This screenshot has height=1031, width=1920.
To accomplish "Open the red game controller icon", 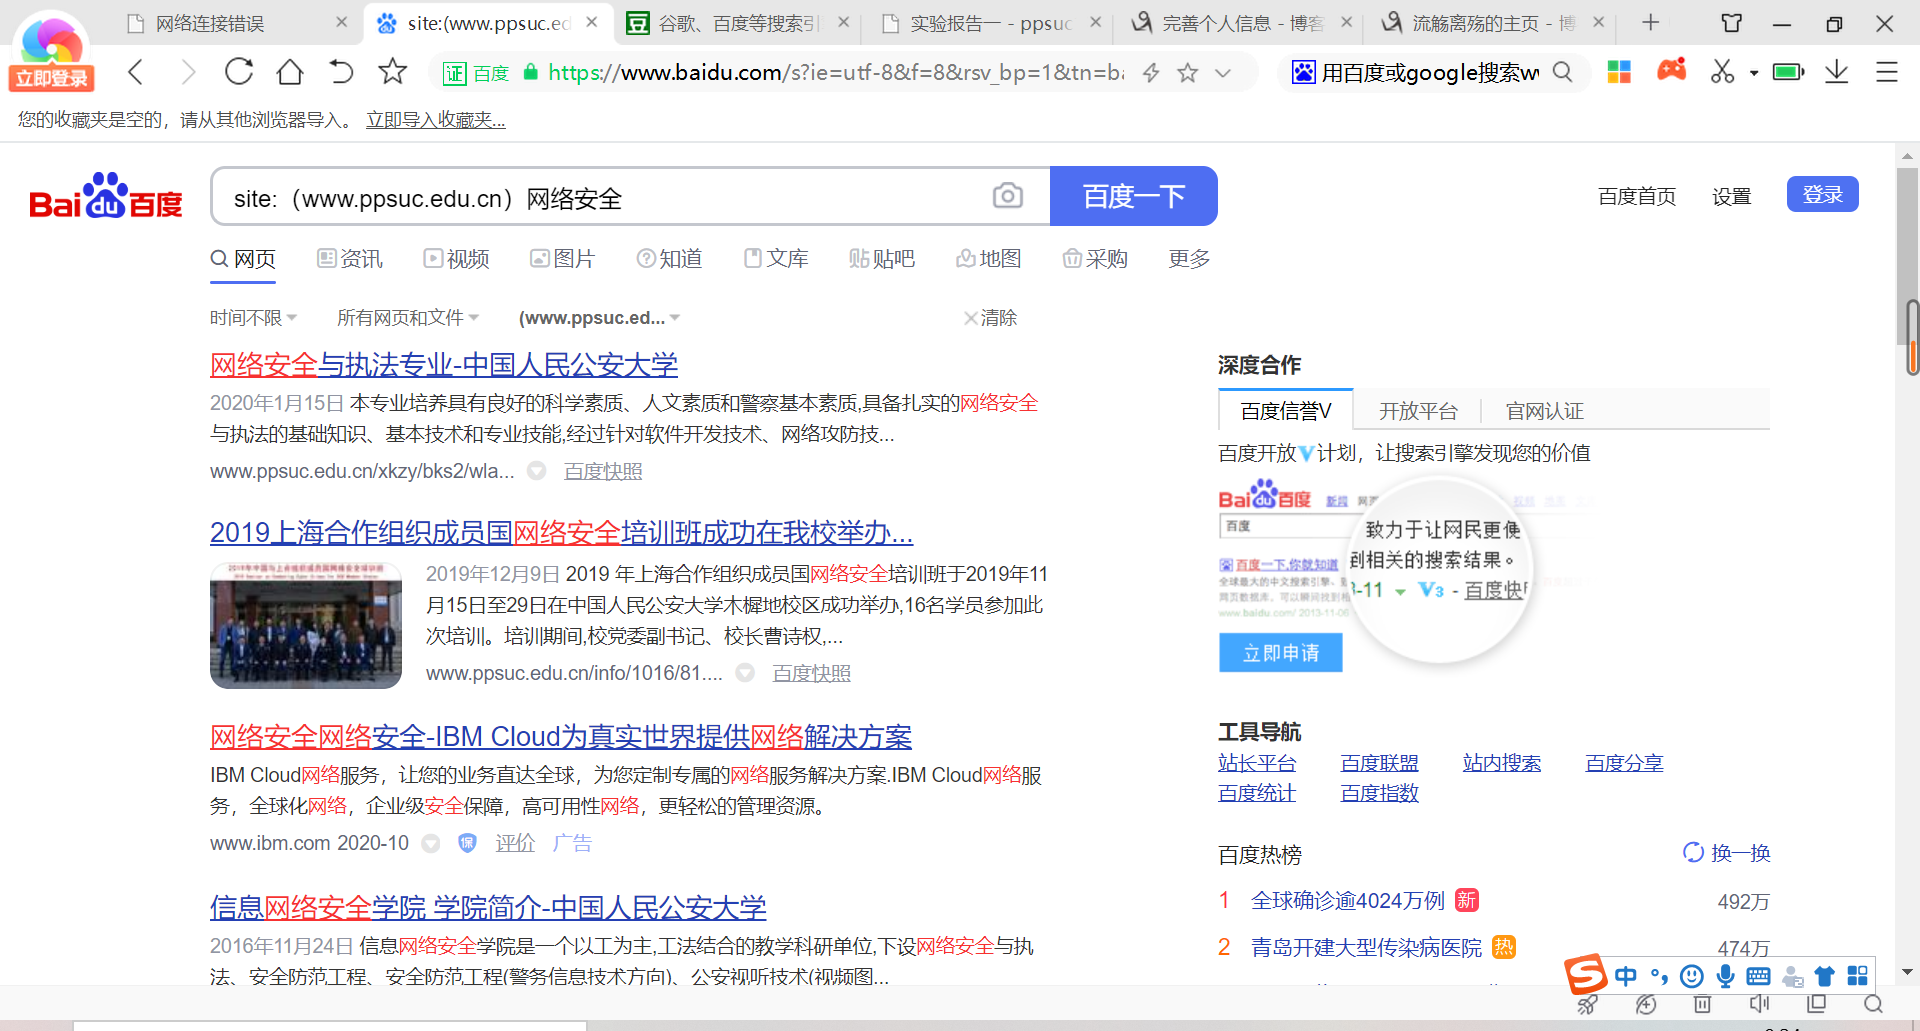I will pos(1672,70).
